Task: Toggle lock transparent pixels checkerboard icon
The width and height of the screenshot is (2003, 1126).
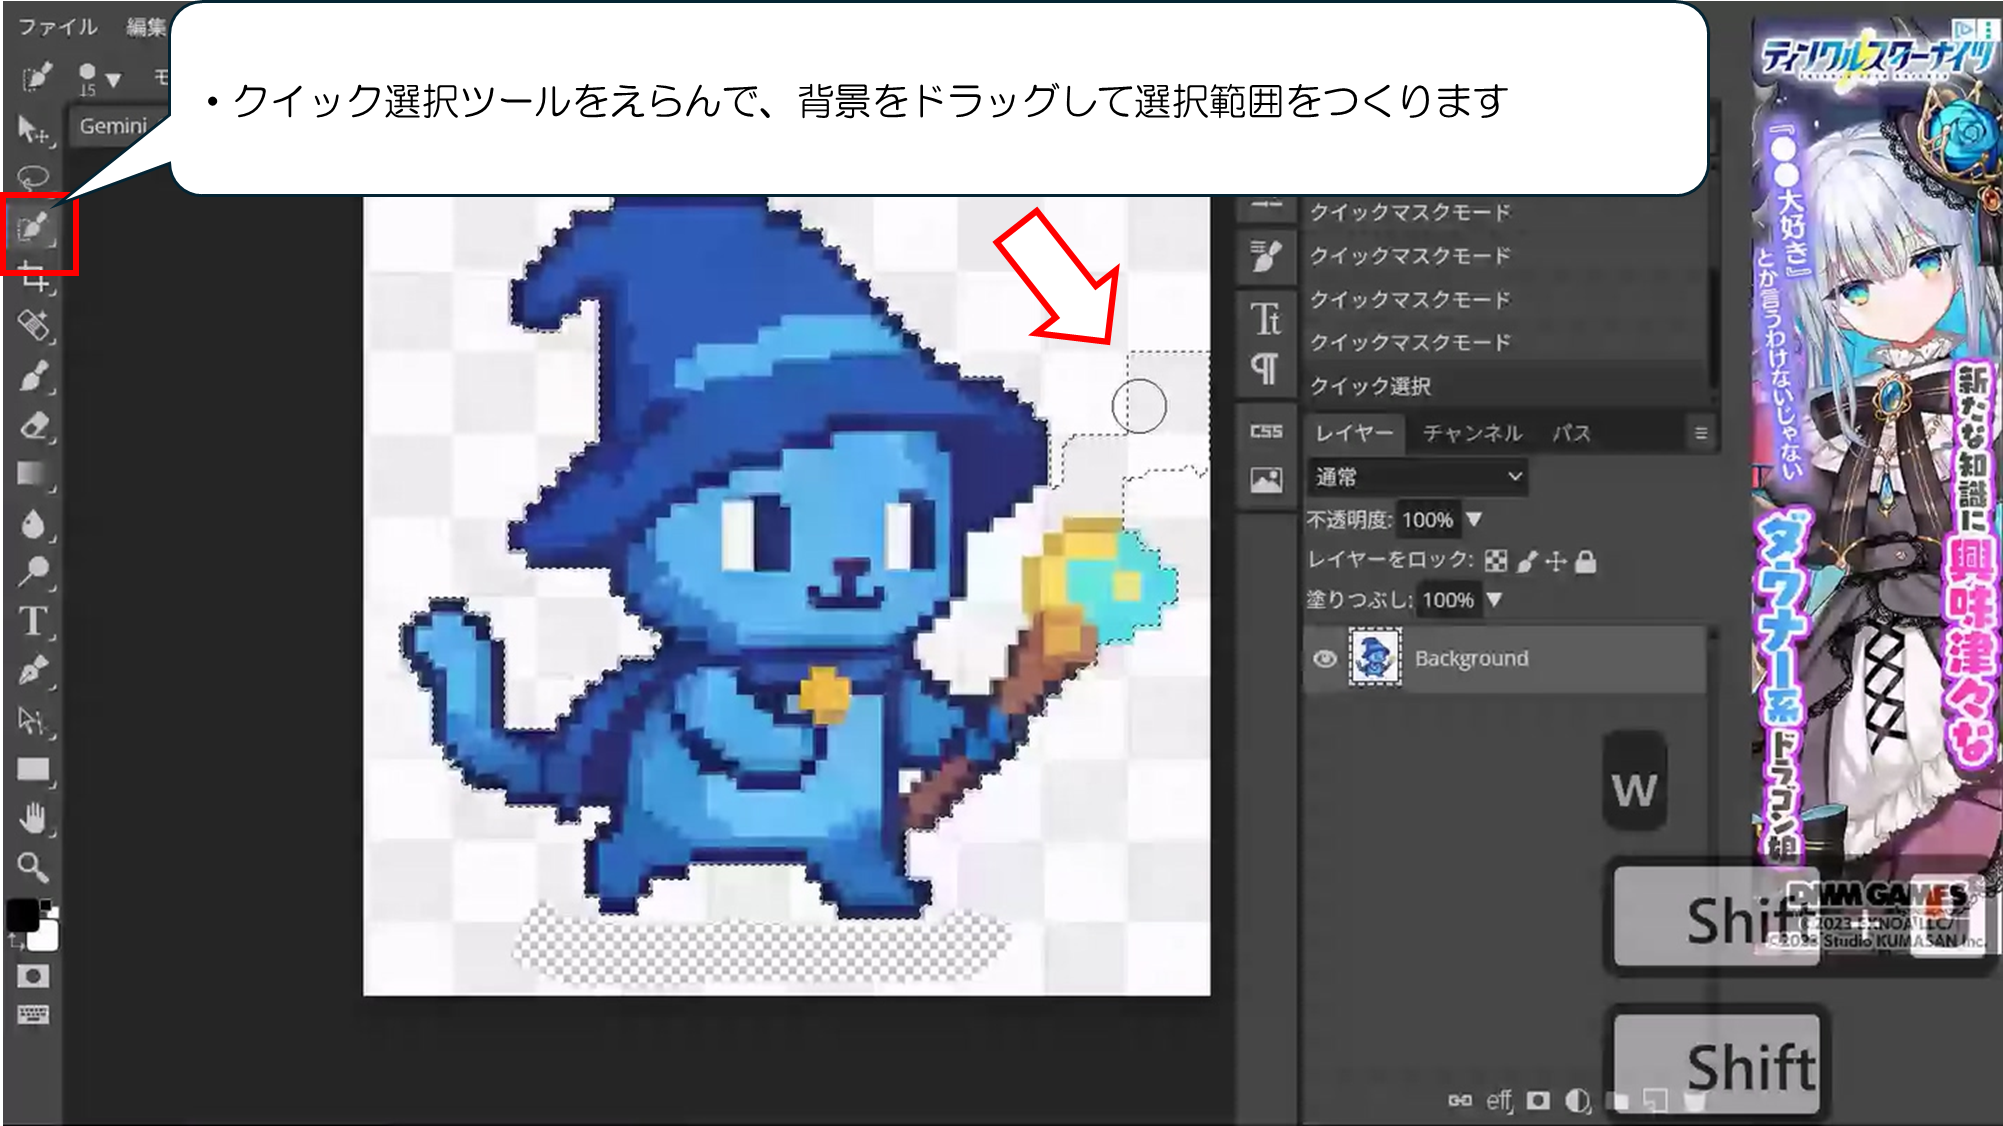Action: tap(1496, 561)
